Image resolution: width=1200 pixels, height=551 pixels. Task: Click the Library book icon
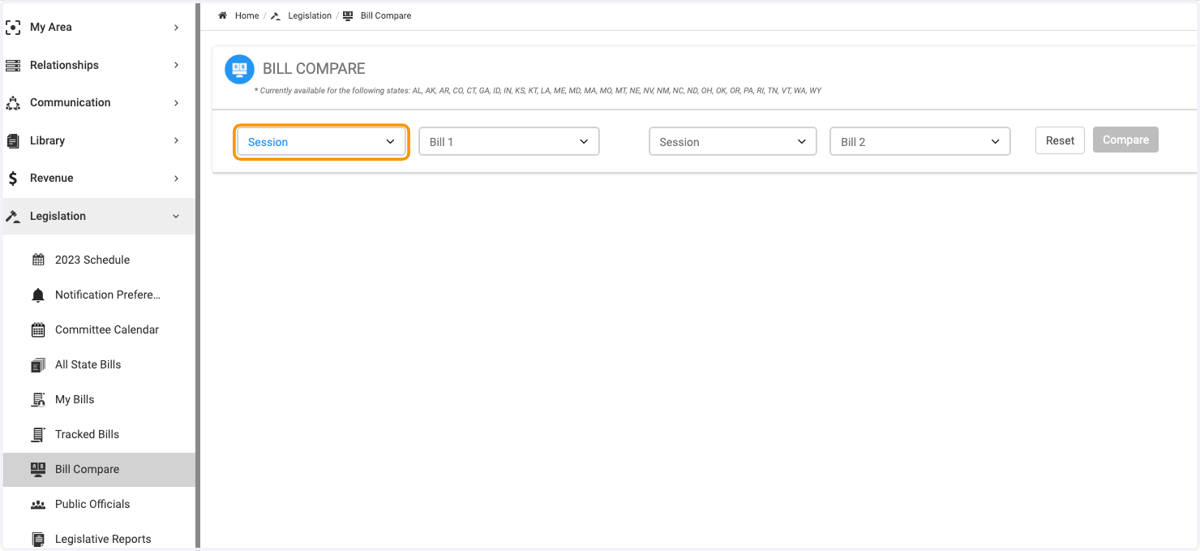13,141
